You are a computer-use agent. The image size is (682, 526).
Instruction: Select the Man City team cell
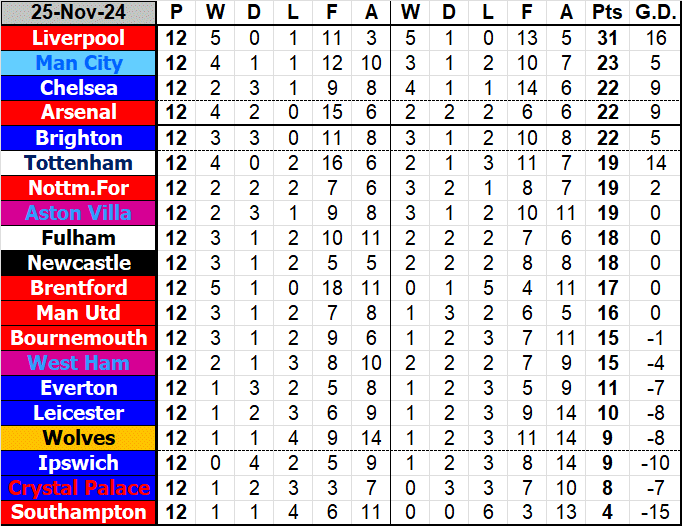point(79,64)
